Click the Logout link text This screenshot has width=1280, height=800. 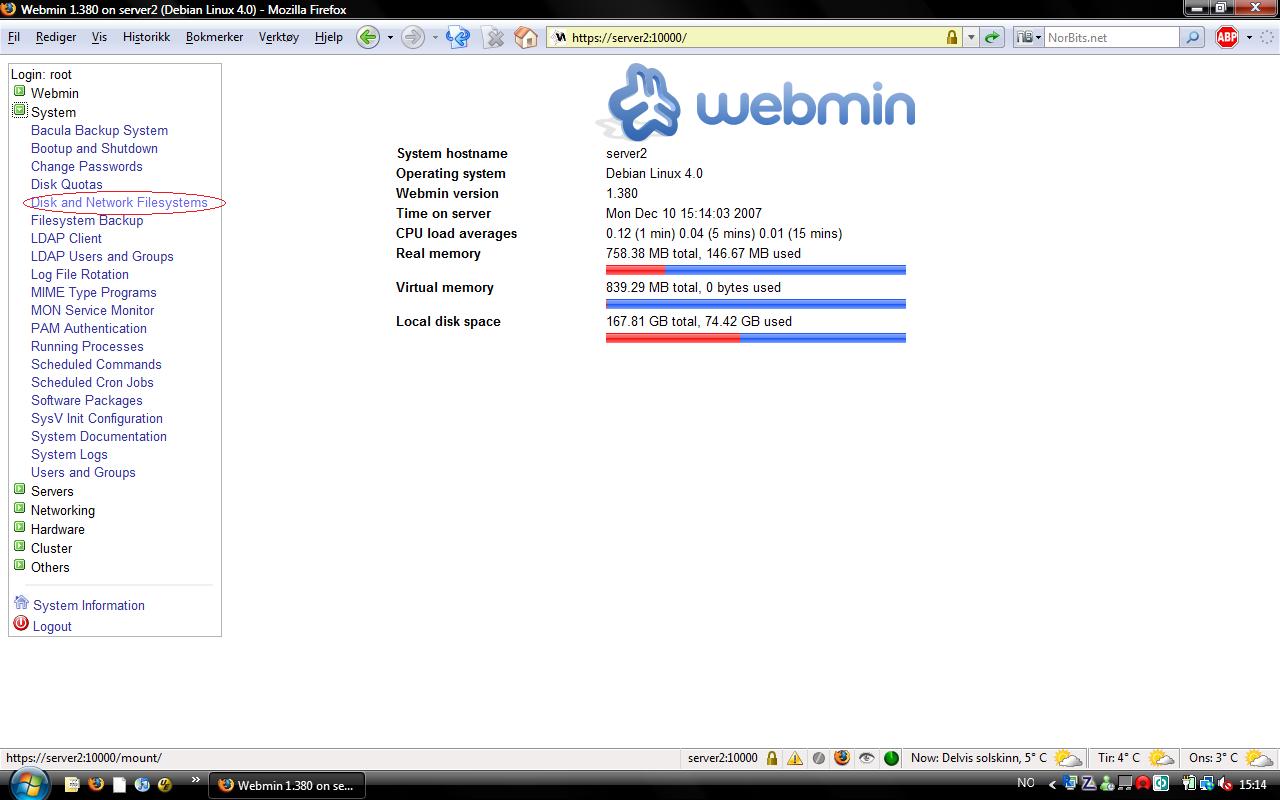tap(52, 626)
